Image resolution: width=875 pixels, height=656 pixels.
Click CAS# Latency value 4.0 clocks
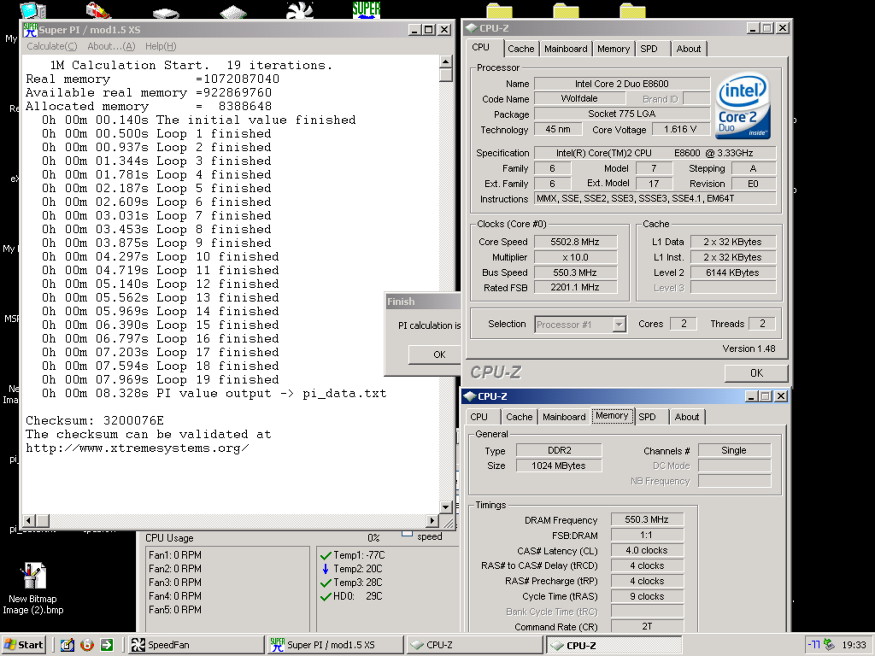point(646,550)
